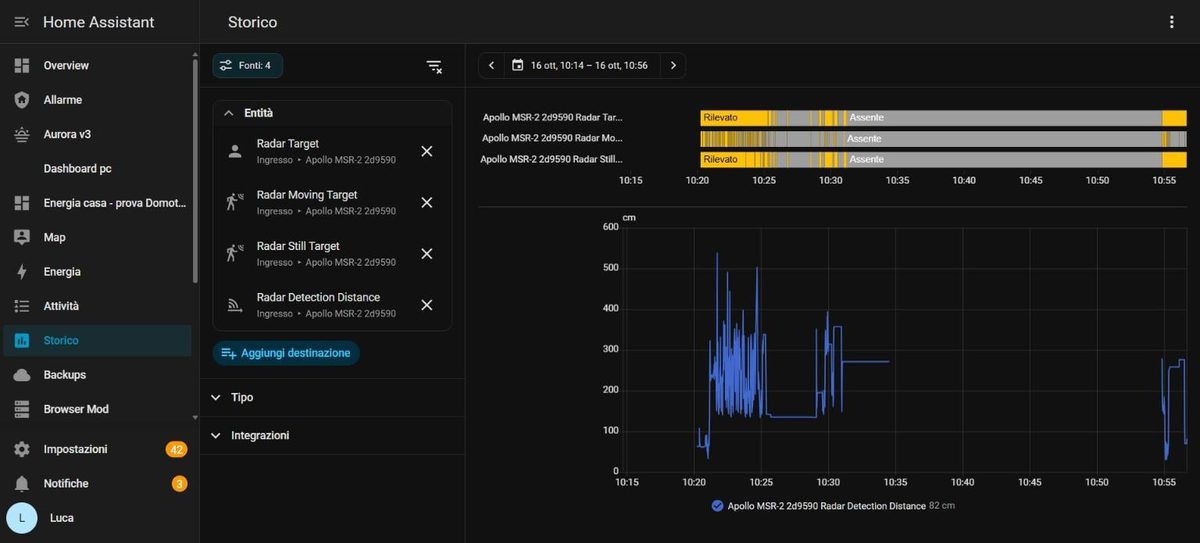The width and height of the screenshot is (1200, 543).
Task: Click the Aurora v3 sunrise icon
Action: pos(22,134)
